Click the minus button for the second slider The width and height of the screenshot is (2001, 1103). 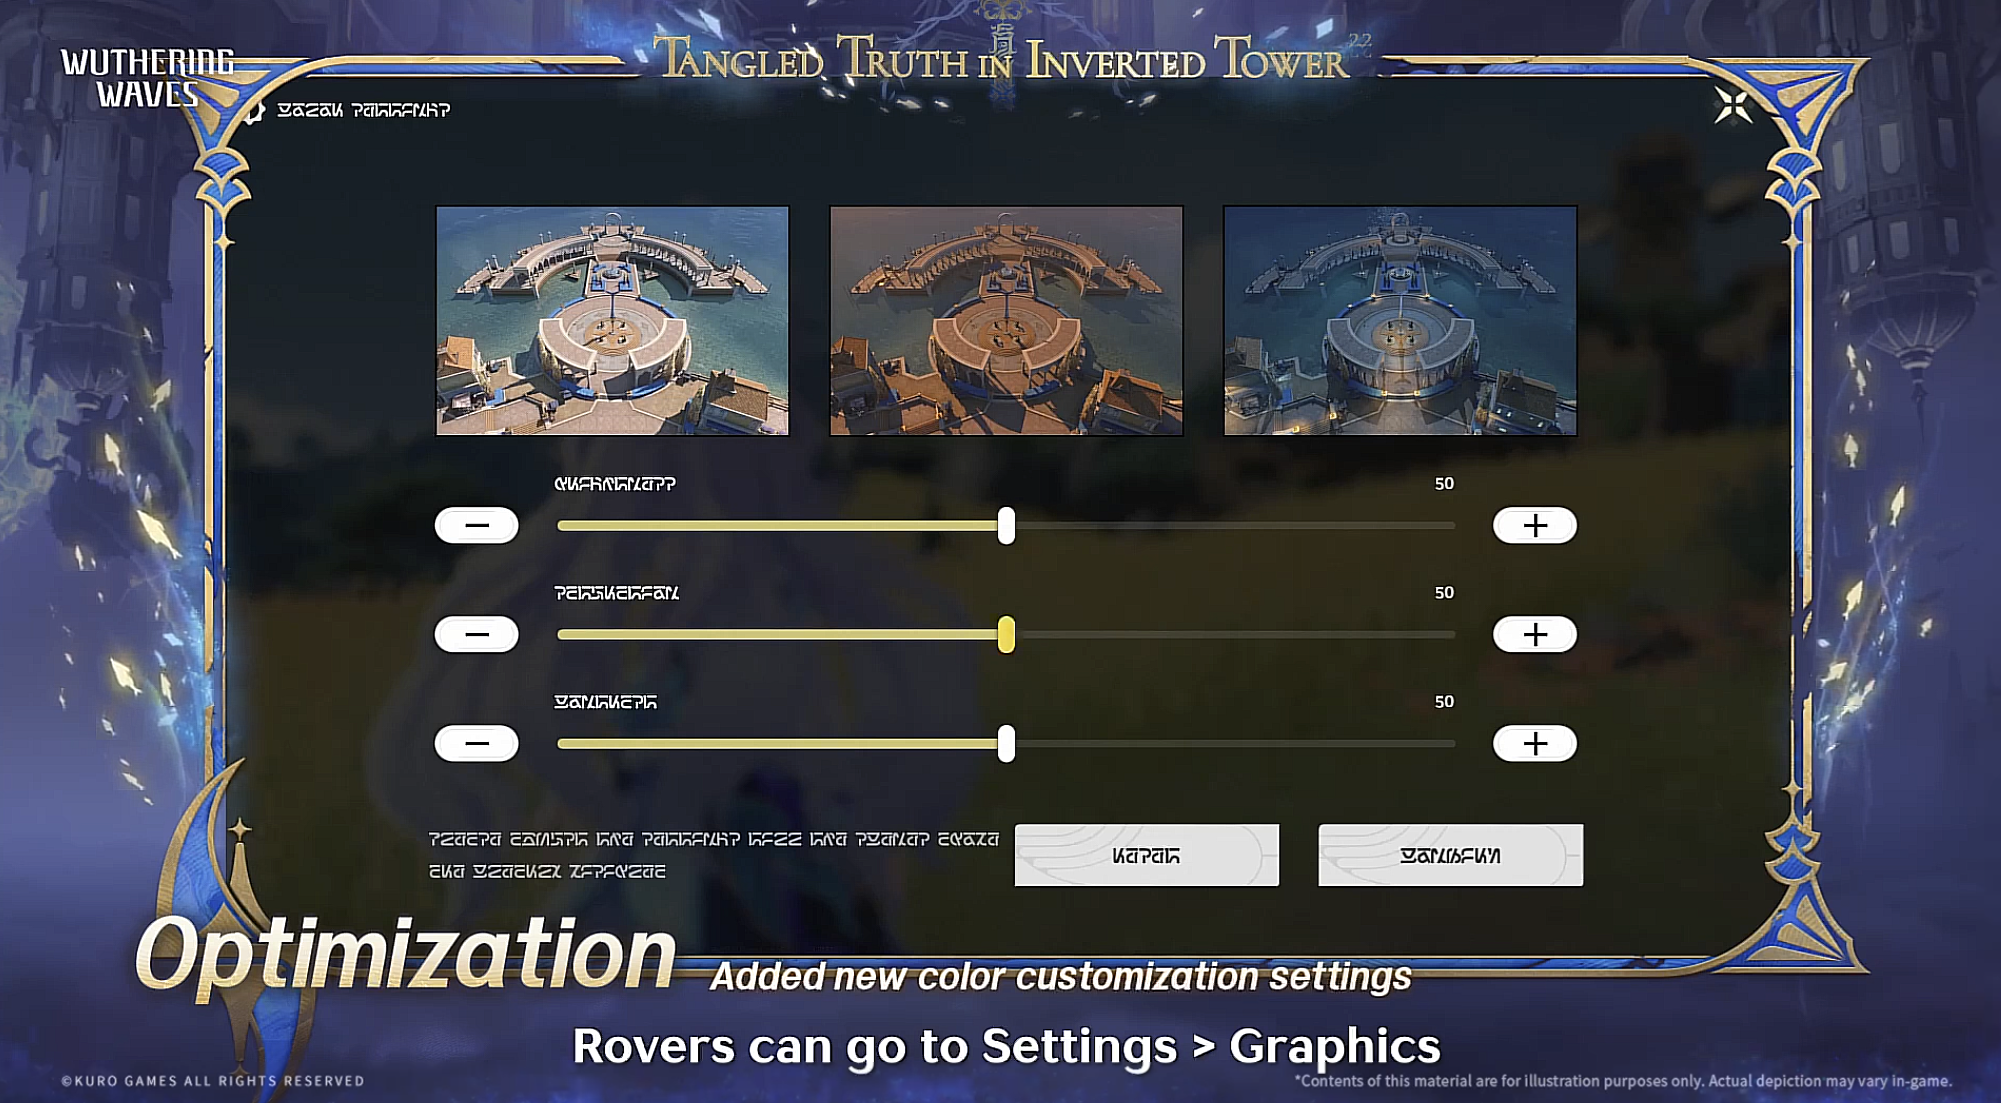coord(477,634)
